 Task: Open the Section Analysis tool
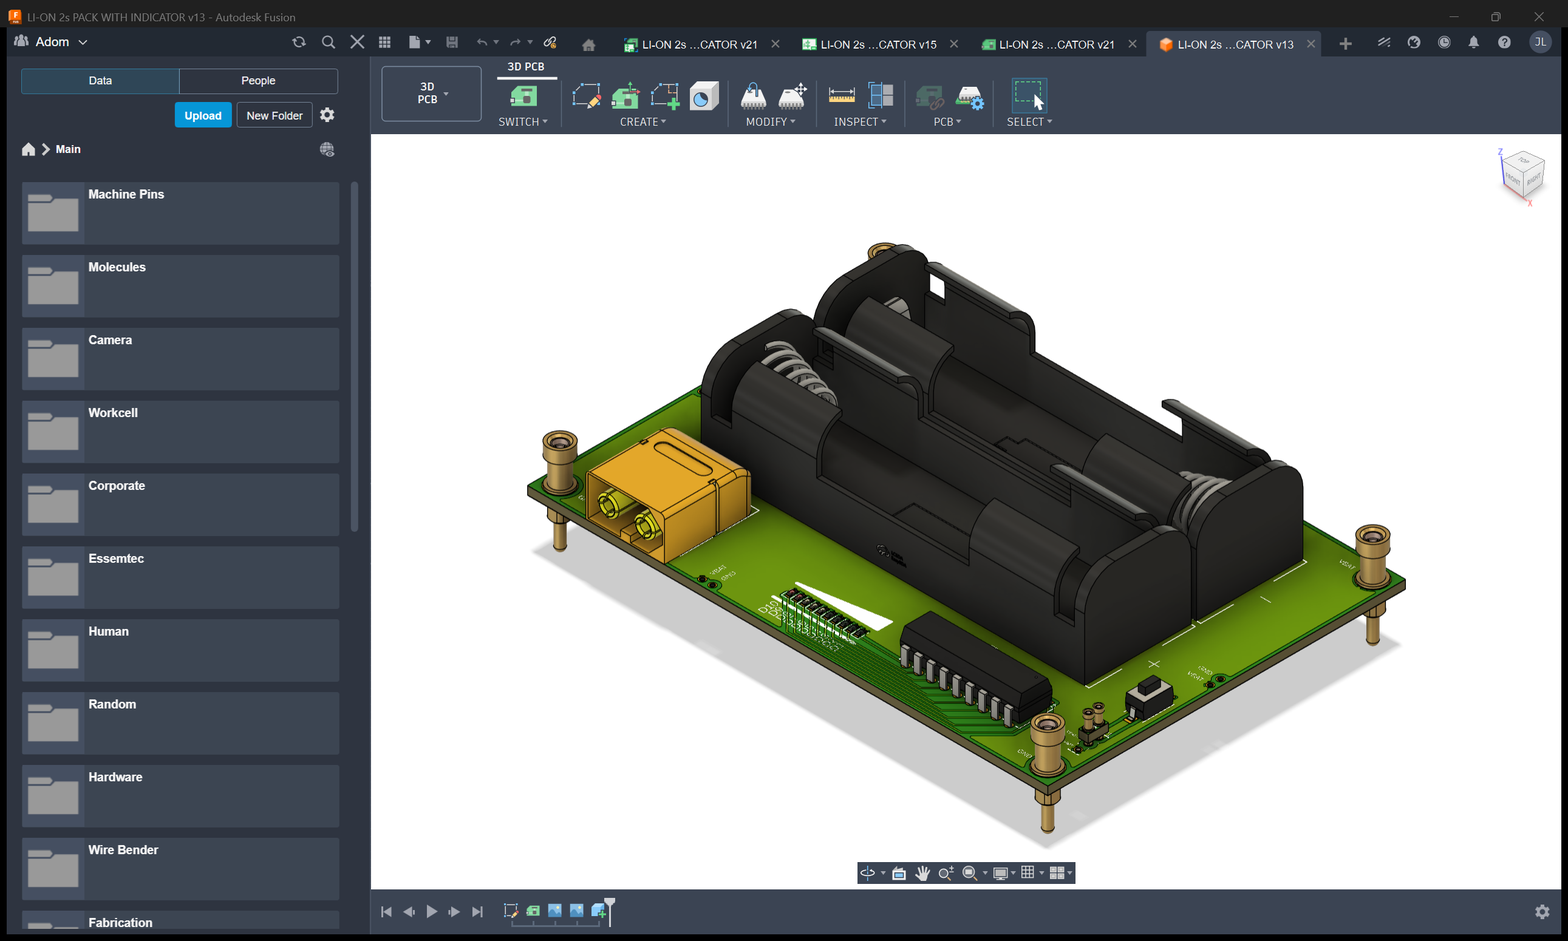coord(881,96)
